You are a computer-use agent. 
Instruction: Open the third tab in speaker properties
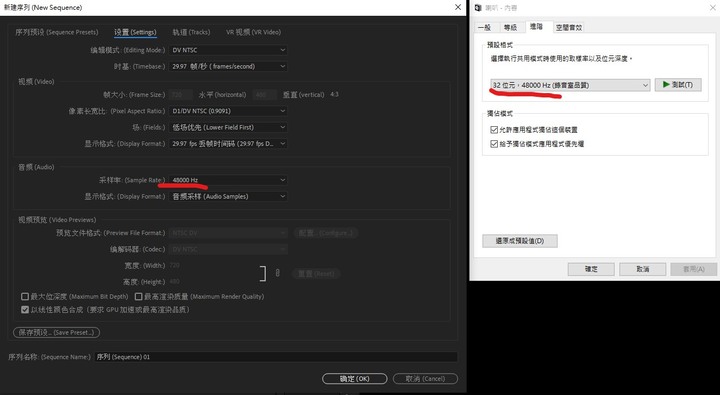click(536, 27)
